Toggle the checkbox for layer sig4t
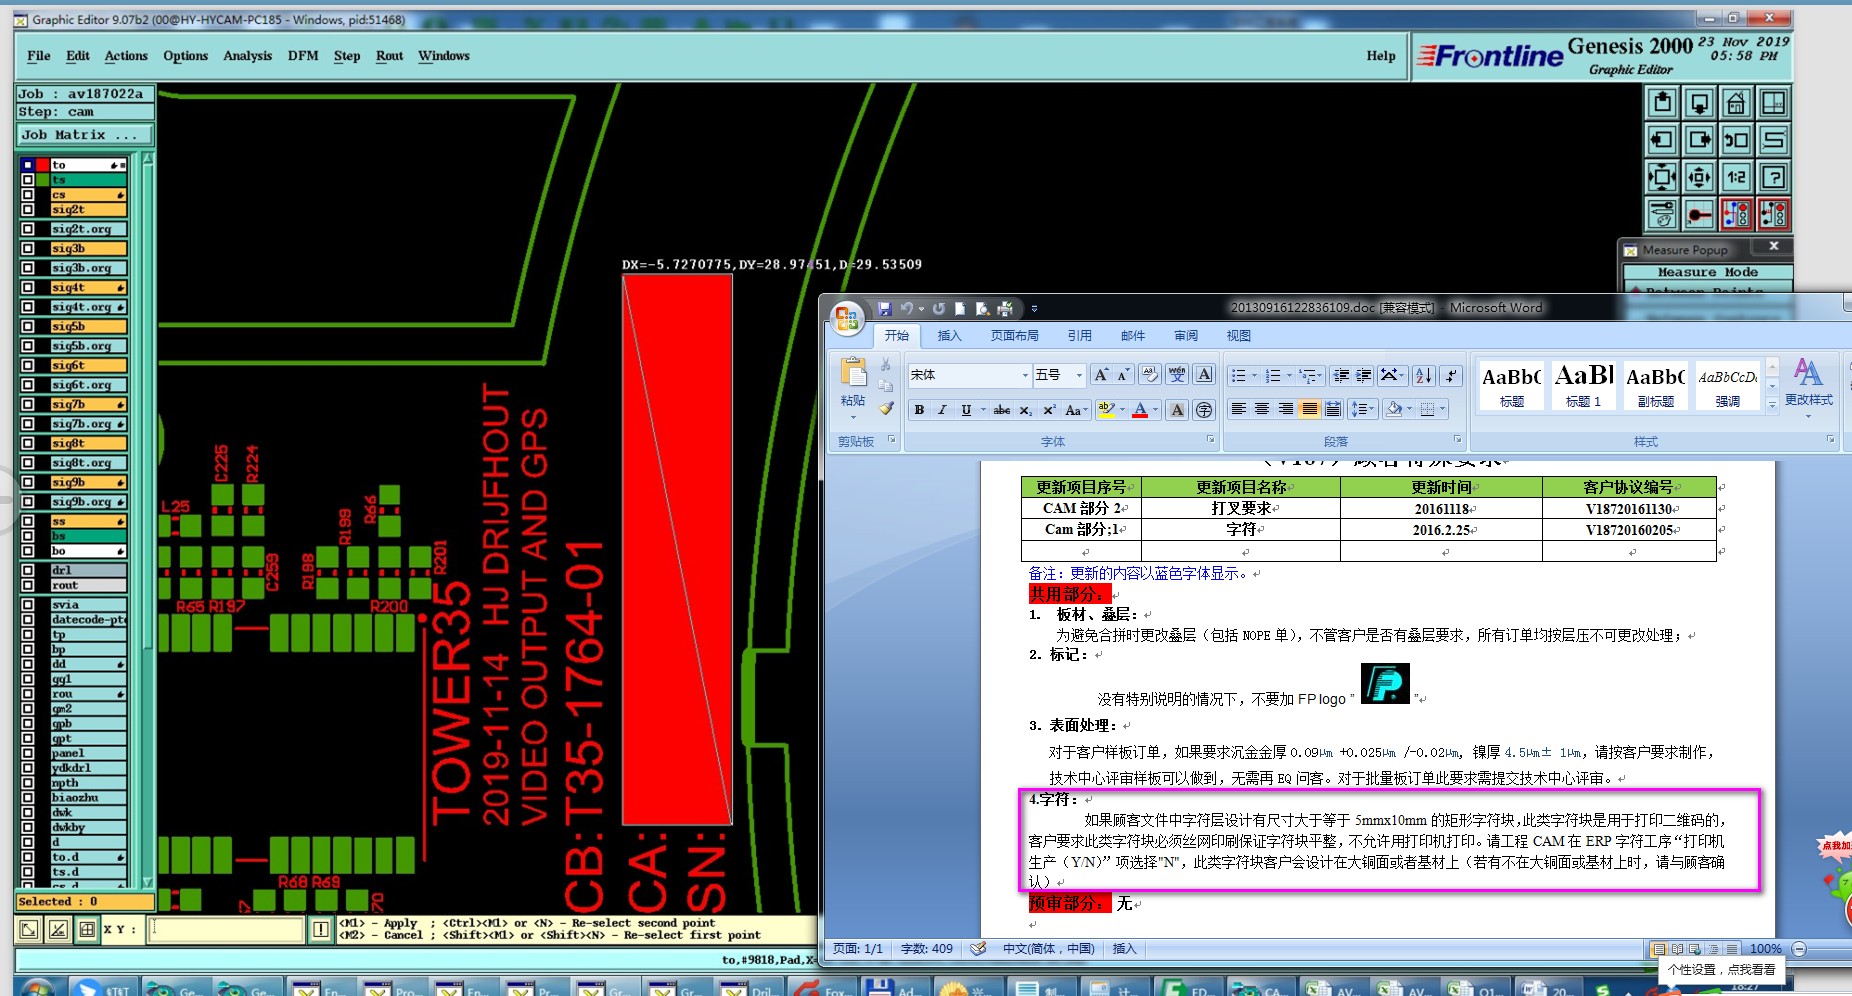 (x=28, y=288)
